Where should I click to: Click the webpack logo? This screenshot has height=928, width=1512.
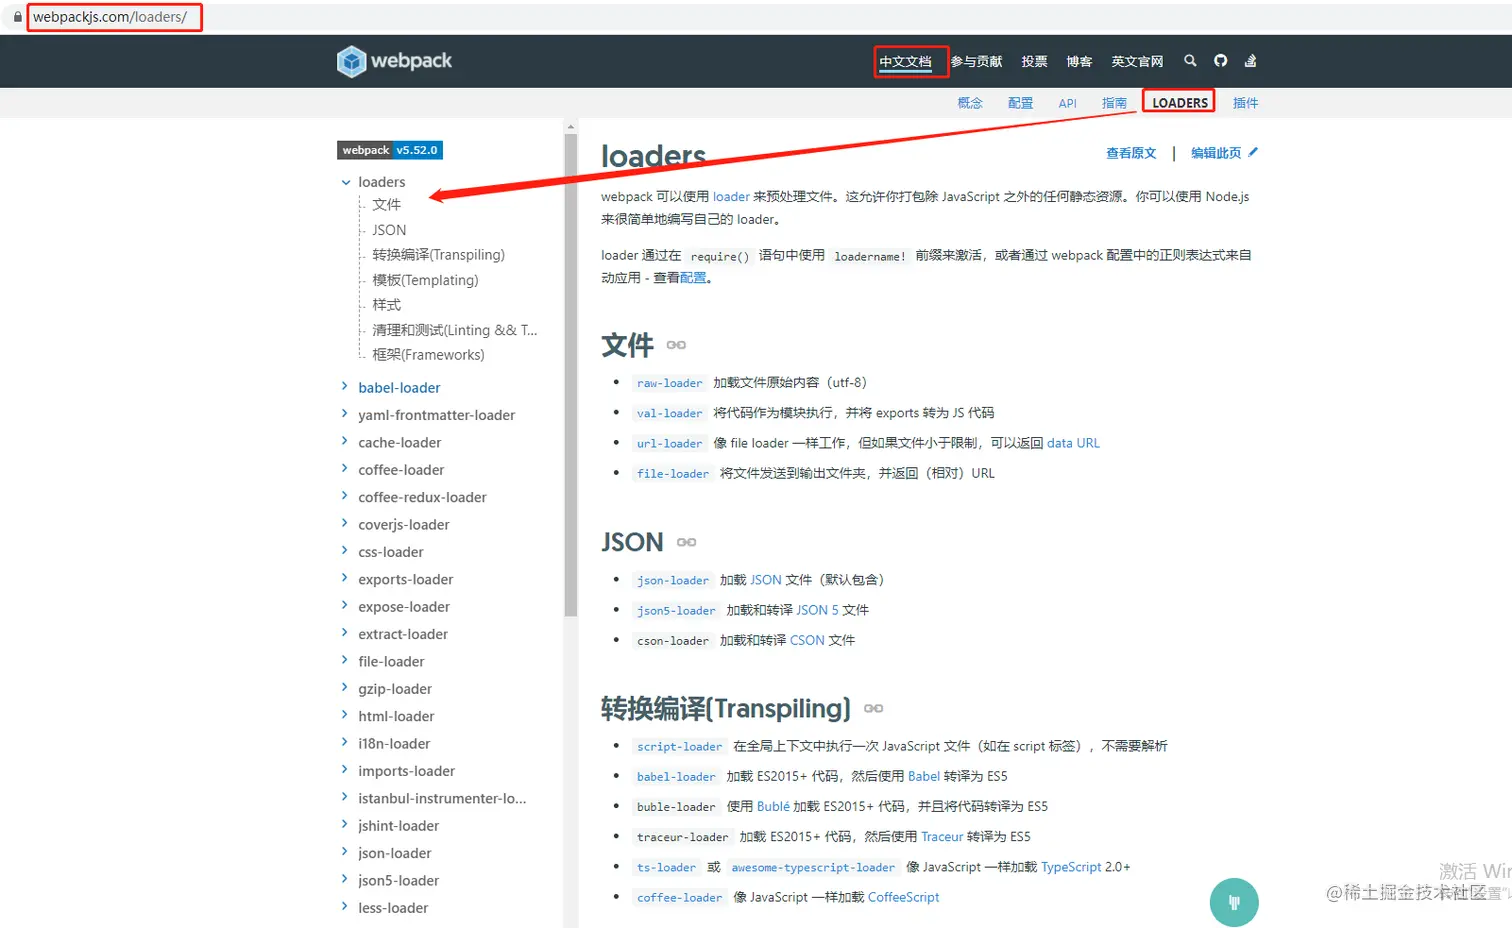coord(394,61)
